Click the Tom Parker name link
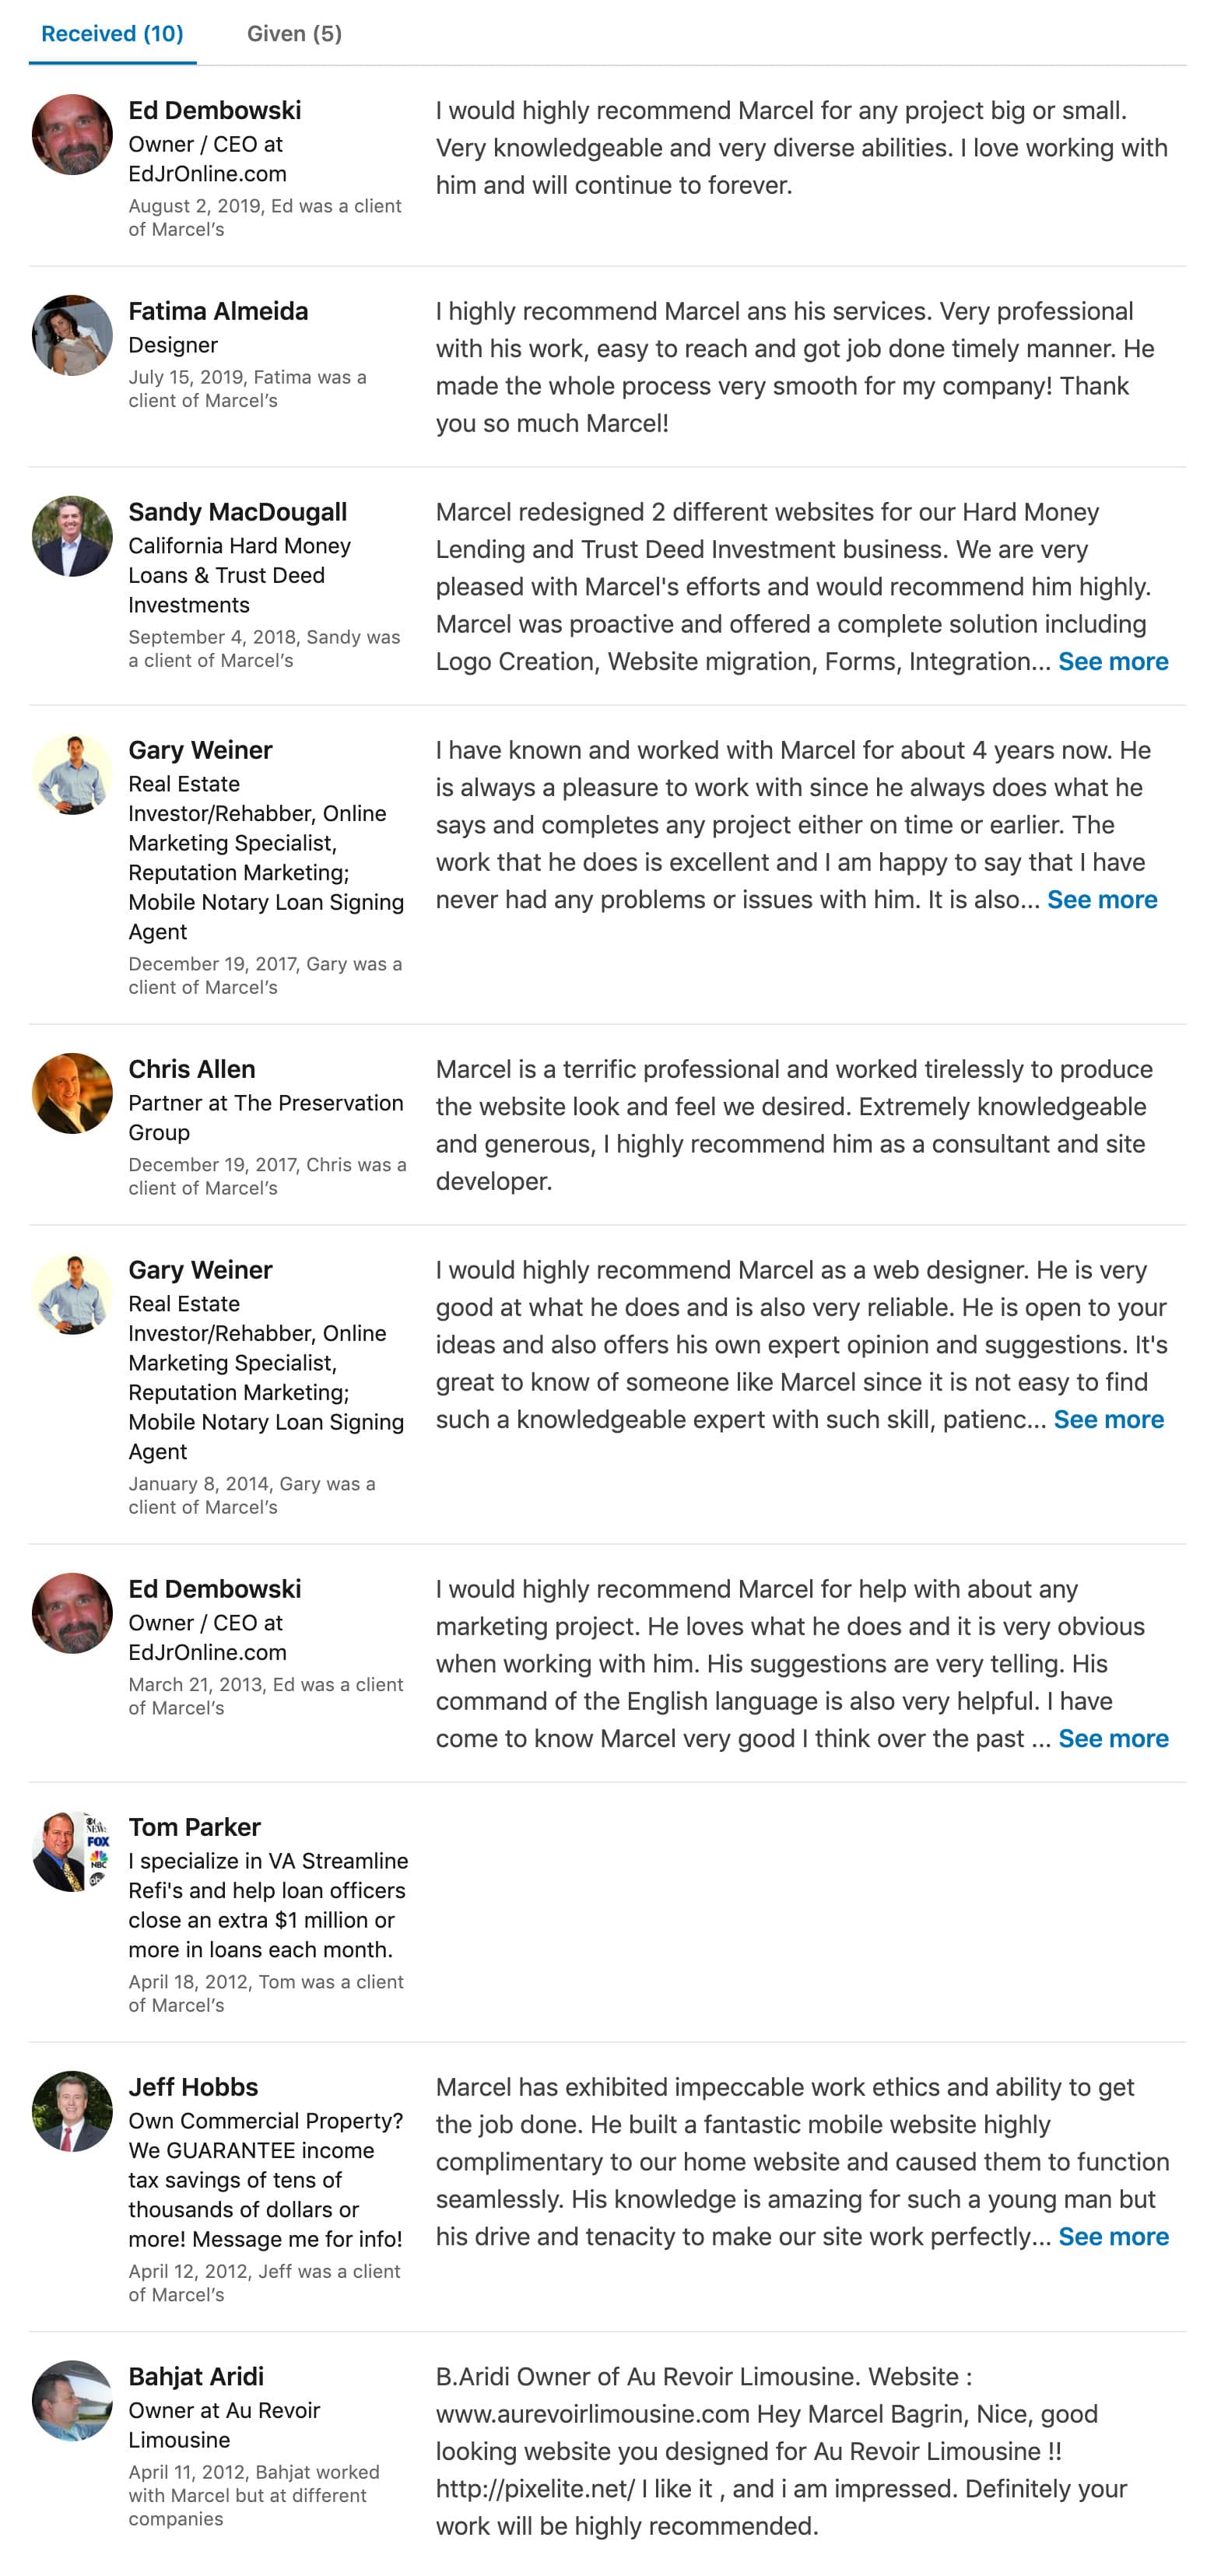 click(x=194, y=1827)
